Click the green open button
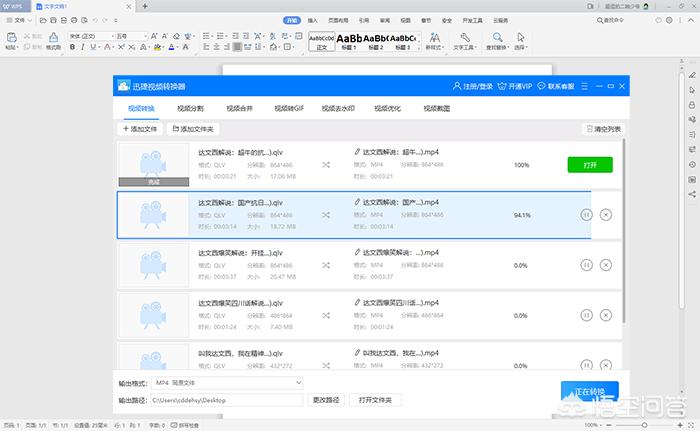700x431 pixels. [590, 165]
